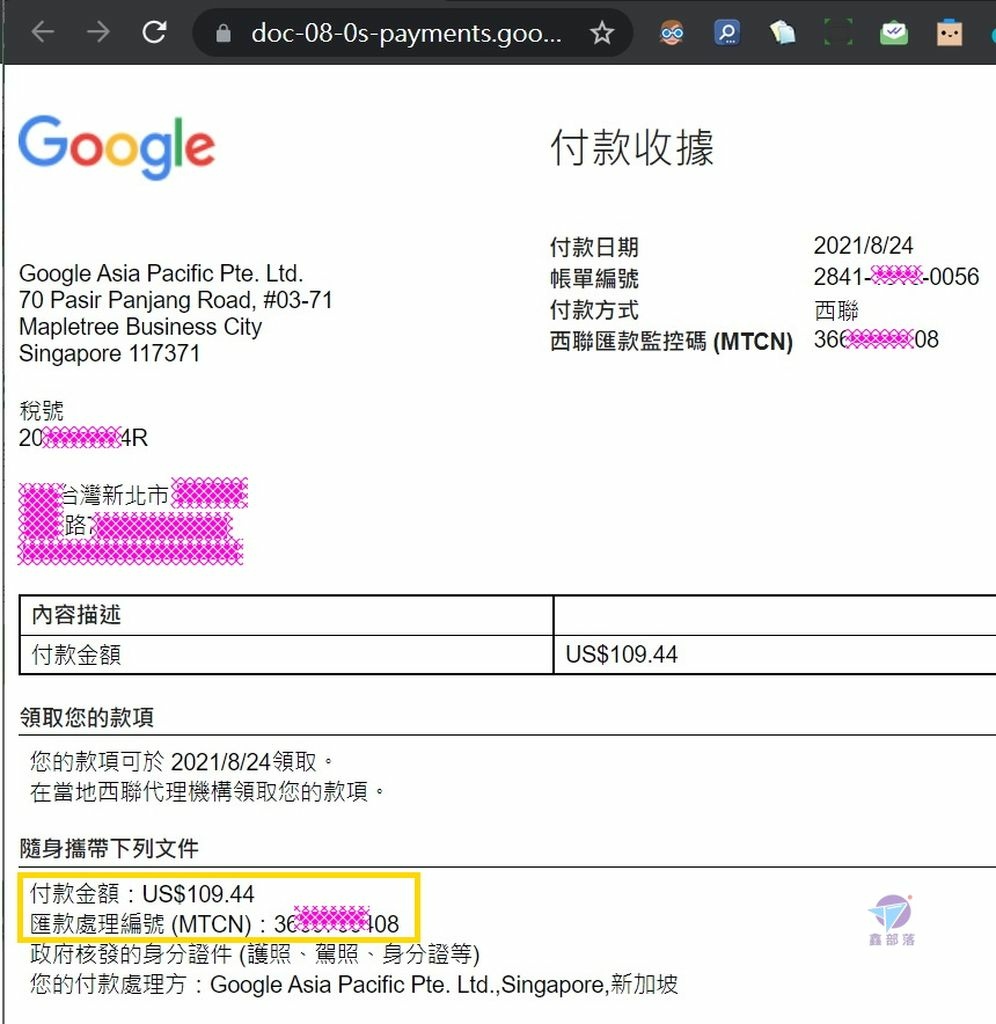The image size is (996, 1024).
Task: Click the 隨身攜帶下列文件 section heading
Action: (x=108, y=848)
